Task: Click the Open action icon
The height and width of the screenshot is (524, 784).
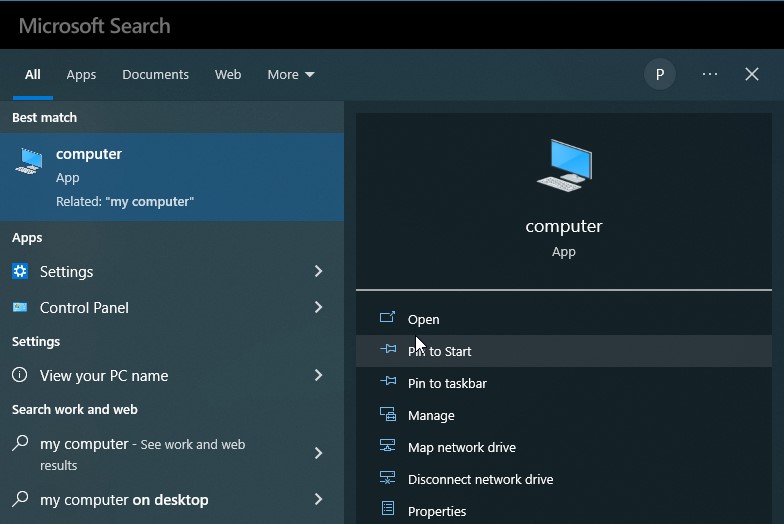Action: click(388, 318)
